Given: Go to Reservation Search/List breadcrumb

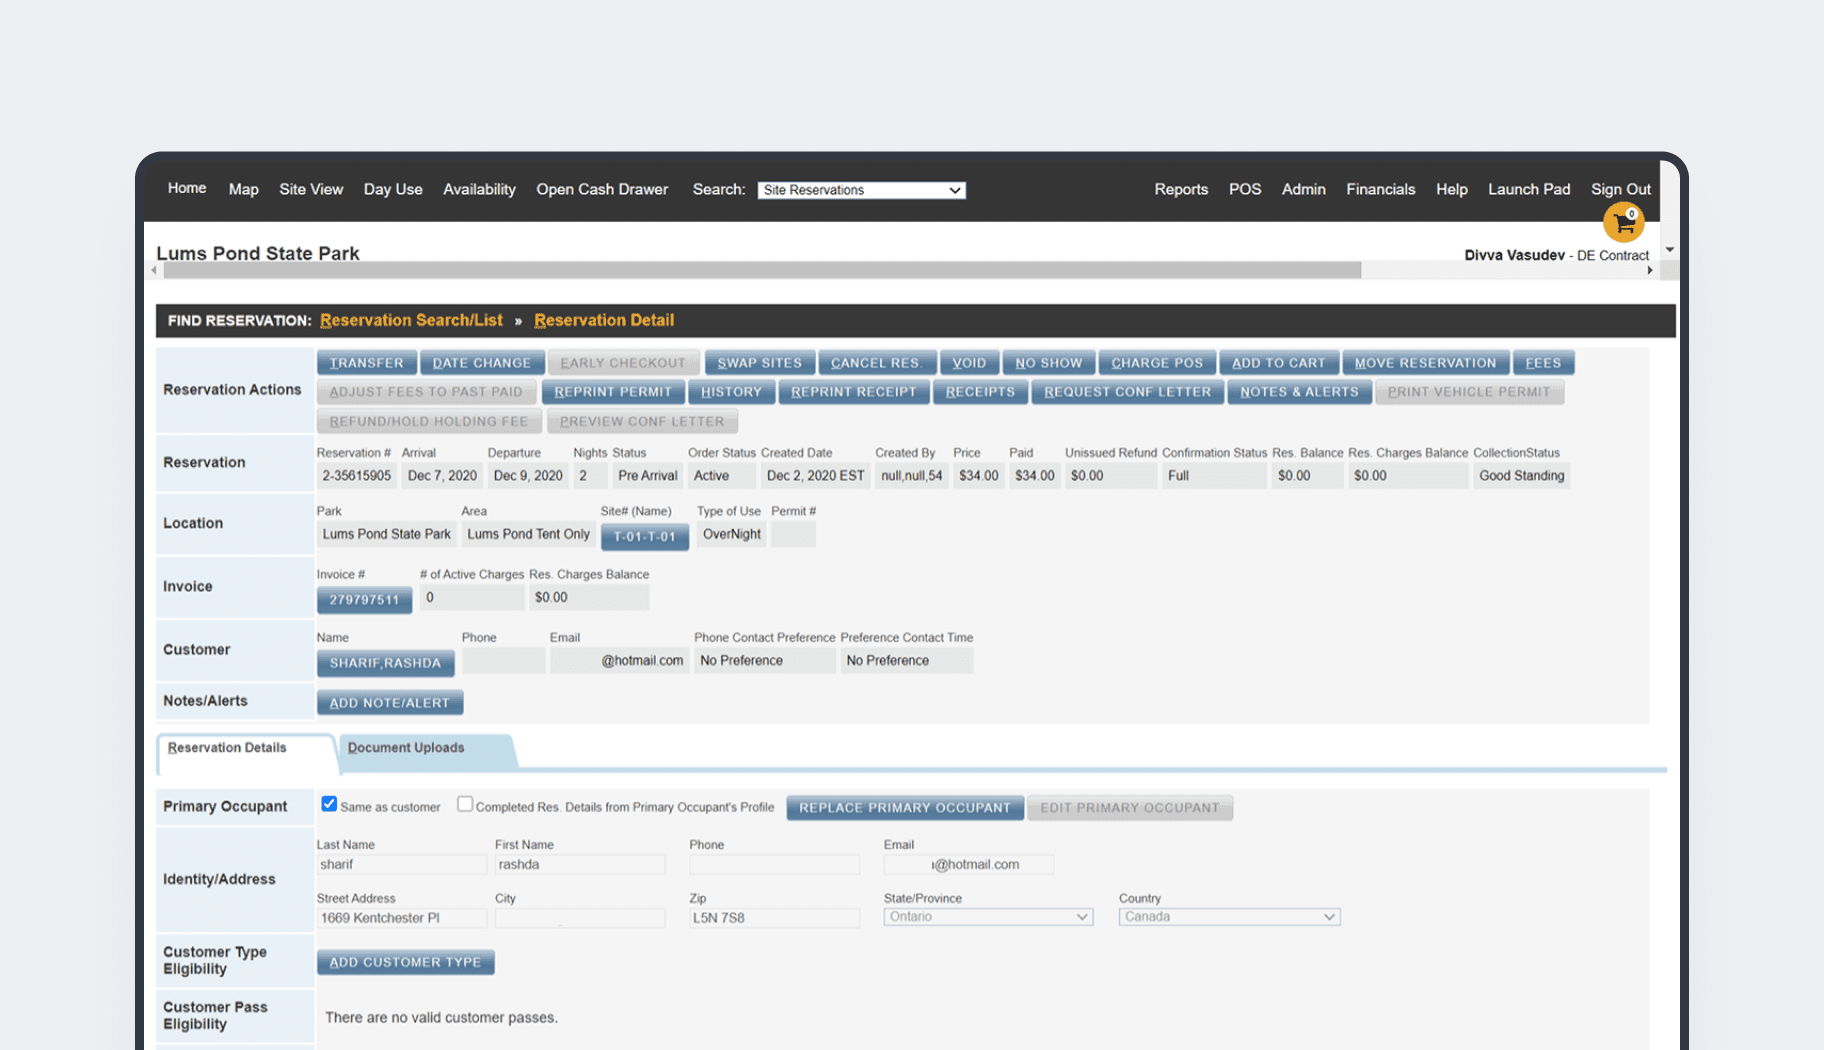Looking at the screenshot, I should [x=411, y=320].
